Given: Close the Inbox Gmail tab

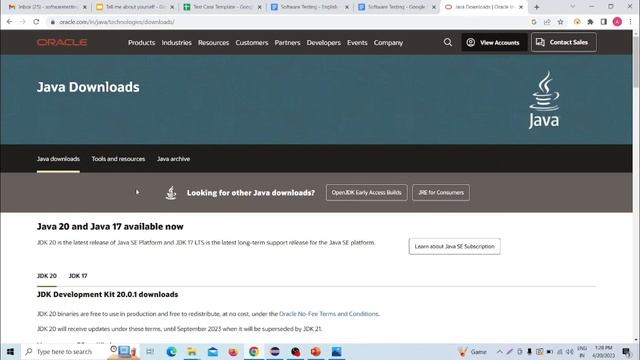Looking at the screenshot, I should pos(85,7).
